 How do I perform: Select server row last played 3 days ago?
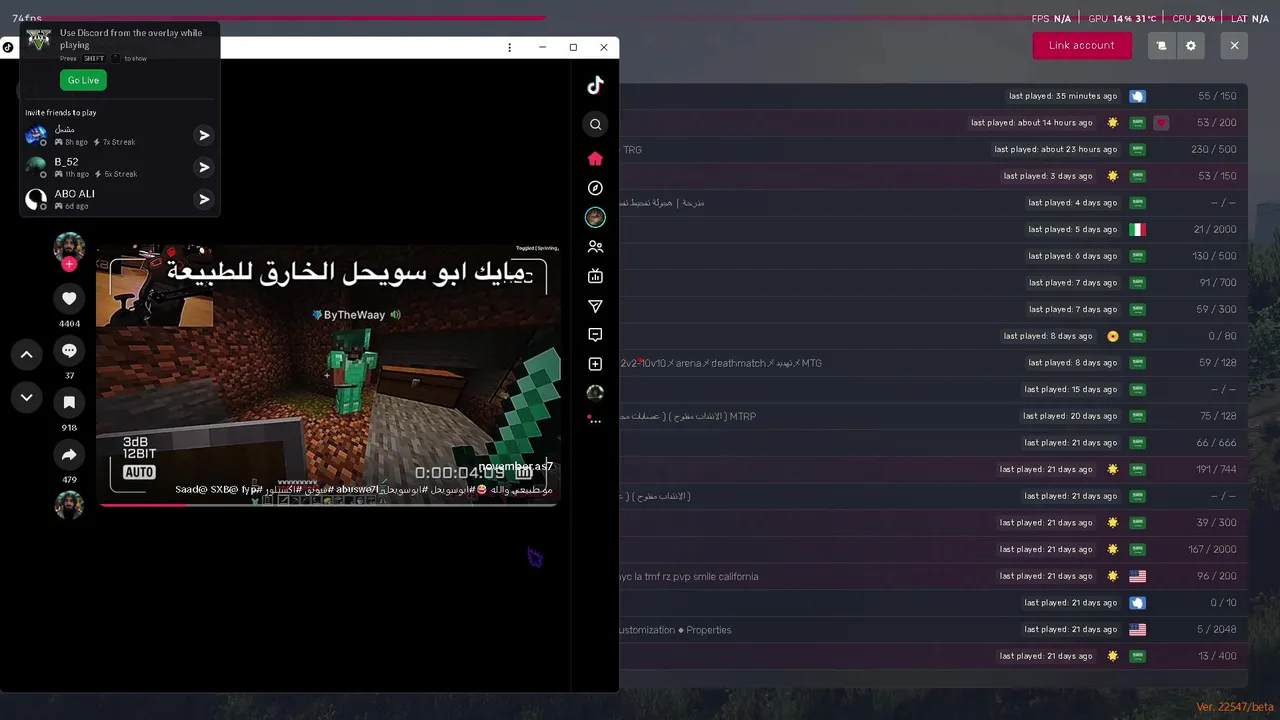tap(932, 176)
